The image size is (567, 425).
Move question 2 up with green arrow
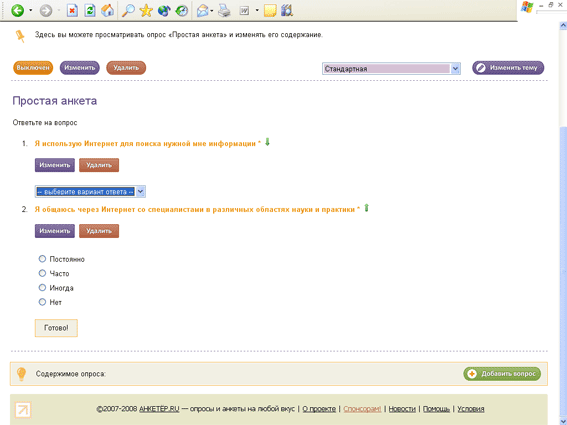[x=366, y=208]
